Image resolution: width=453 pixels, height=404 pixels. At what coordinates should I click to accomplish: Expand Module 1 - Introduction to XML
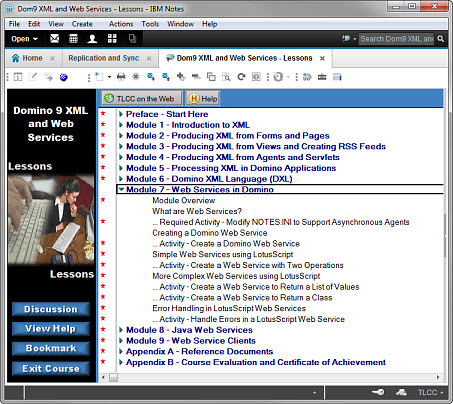point(121,125)
